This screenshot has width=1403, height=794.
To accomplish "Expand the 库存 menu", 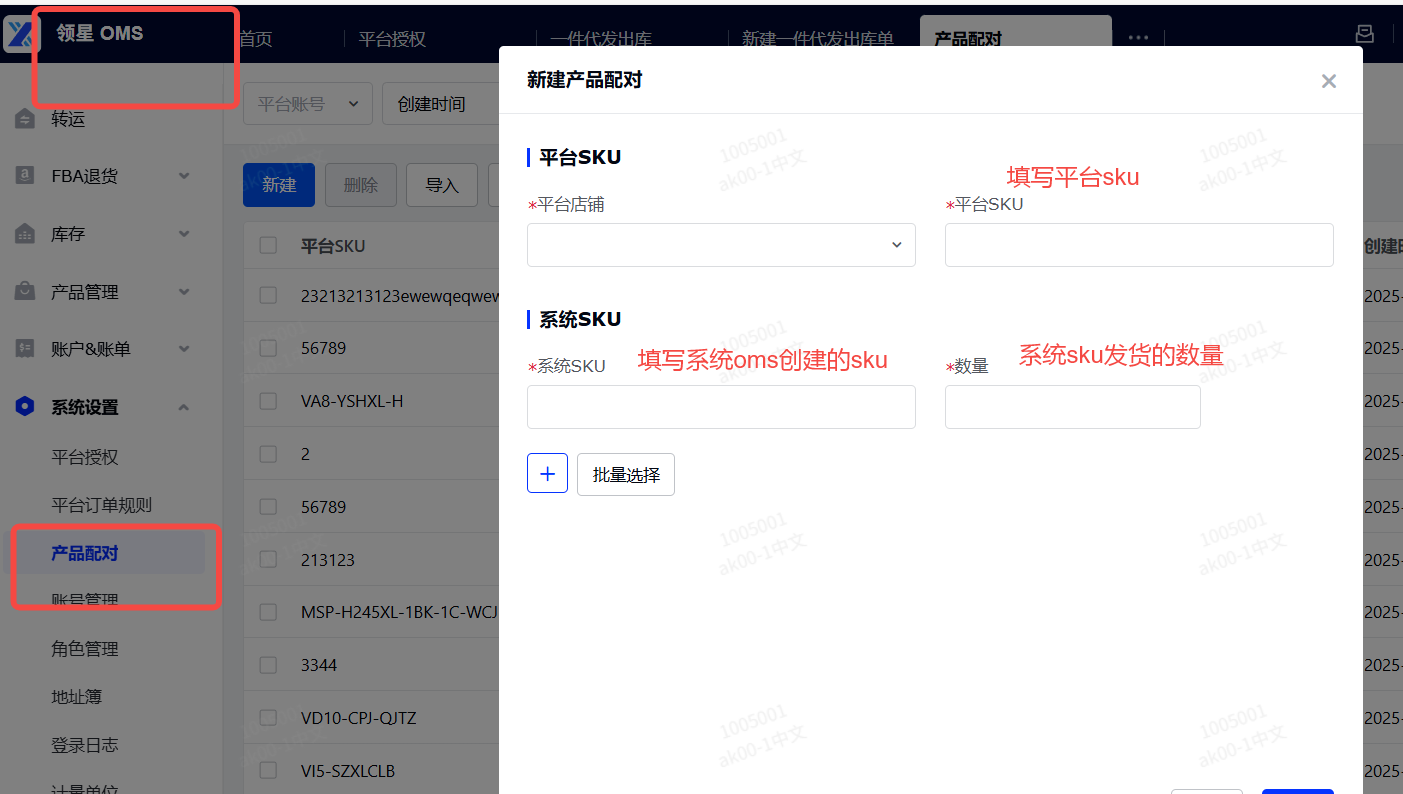I will 184,234.
